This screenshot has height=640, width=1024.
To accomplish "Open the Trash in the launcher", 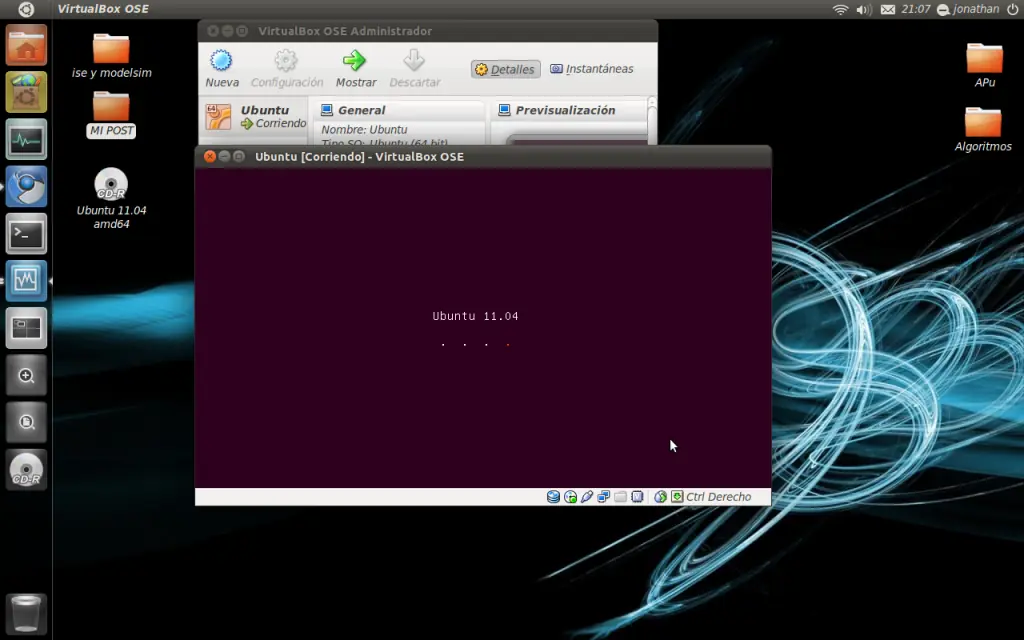I will tap(26, 613).
